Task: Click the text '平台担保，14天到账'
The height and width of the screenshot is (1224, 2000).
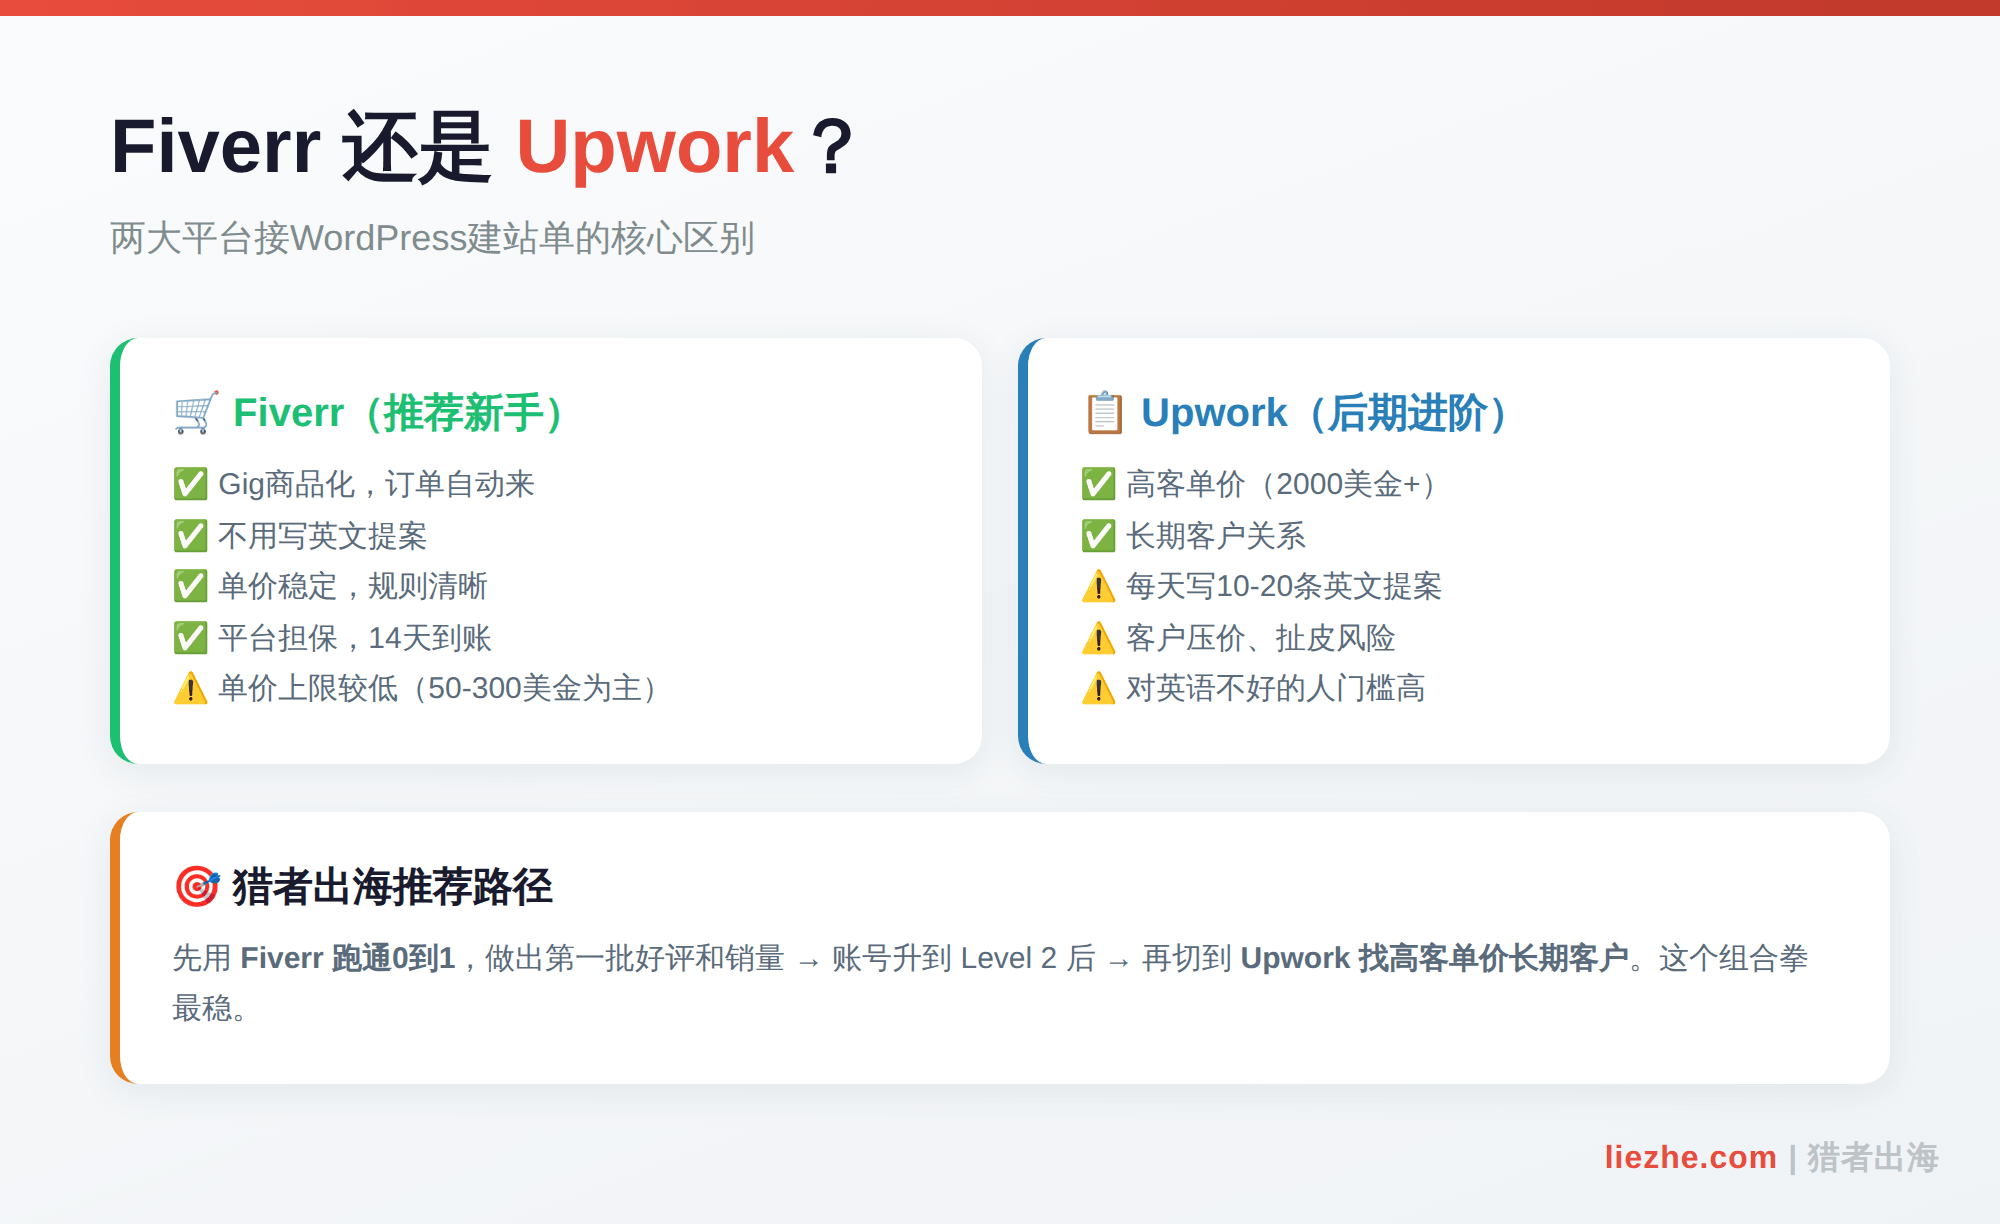Action: click(354, 638)
